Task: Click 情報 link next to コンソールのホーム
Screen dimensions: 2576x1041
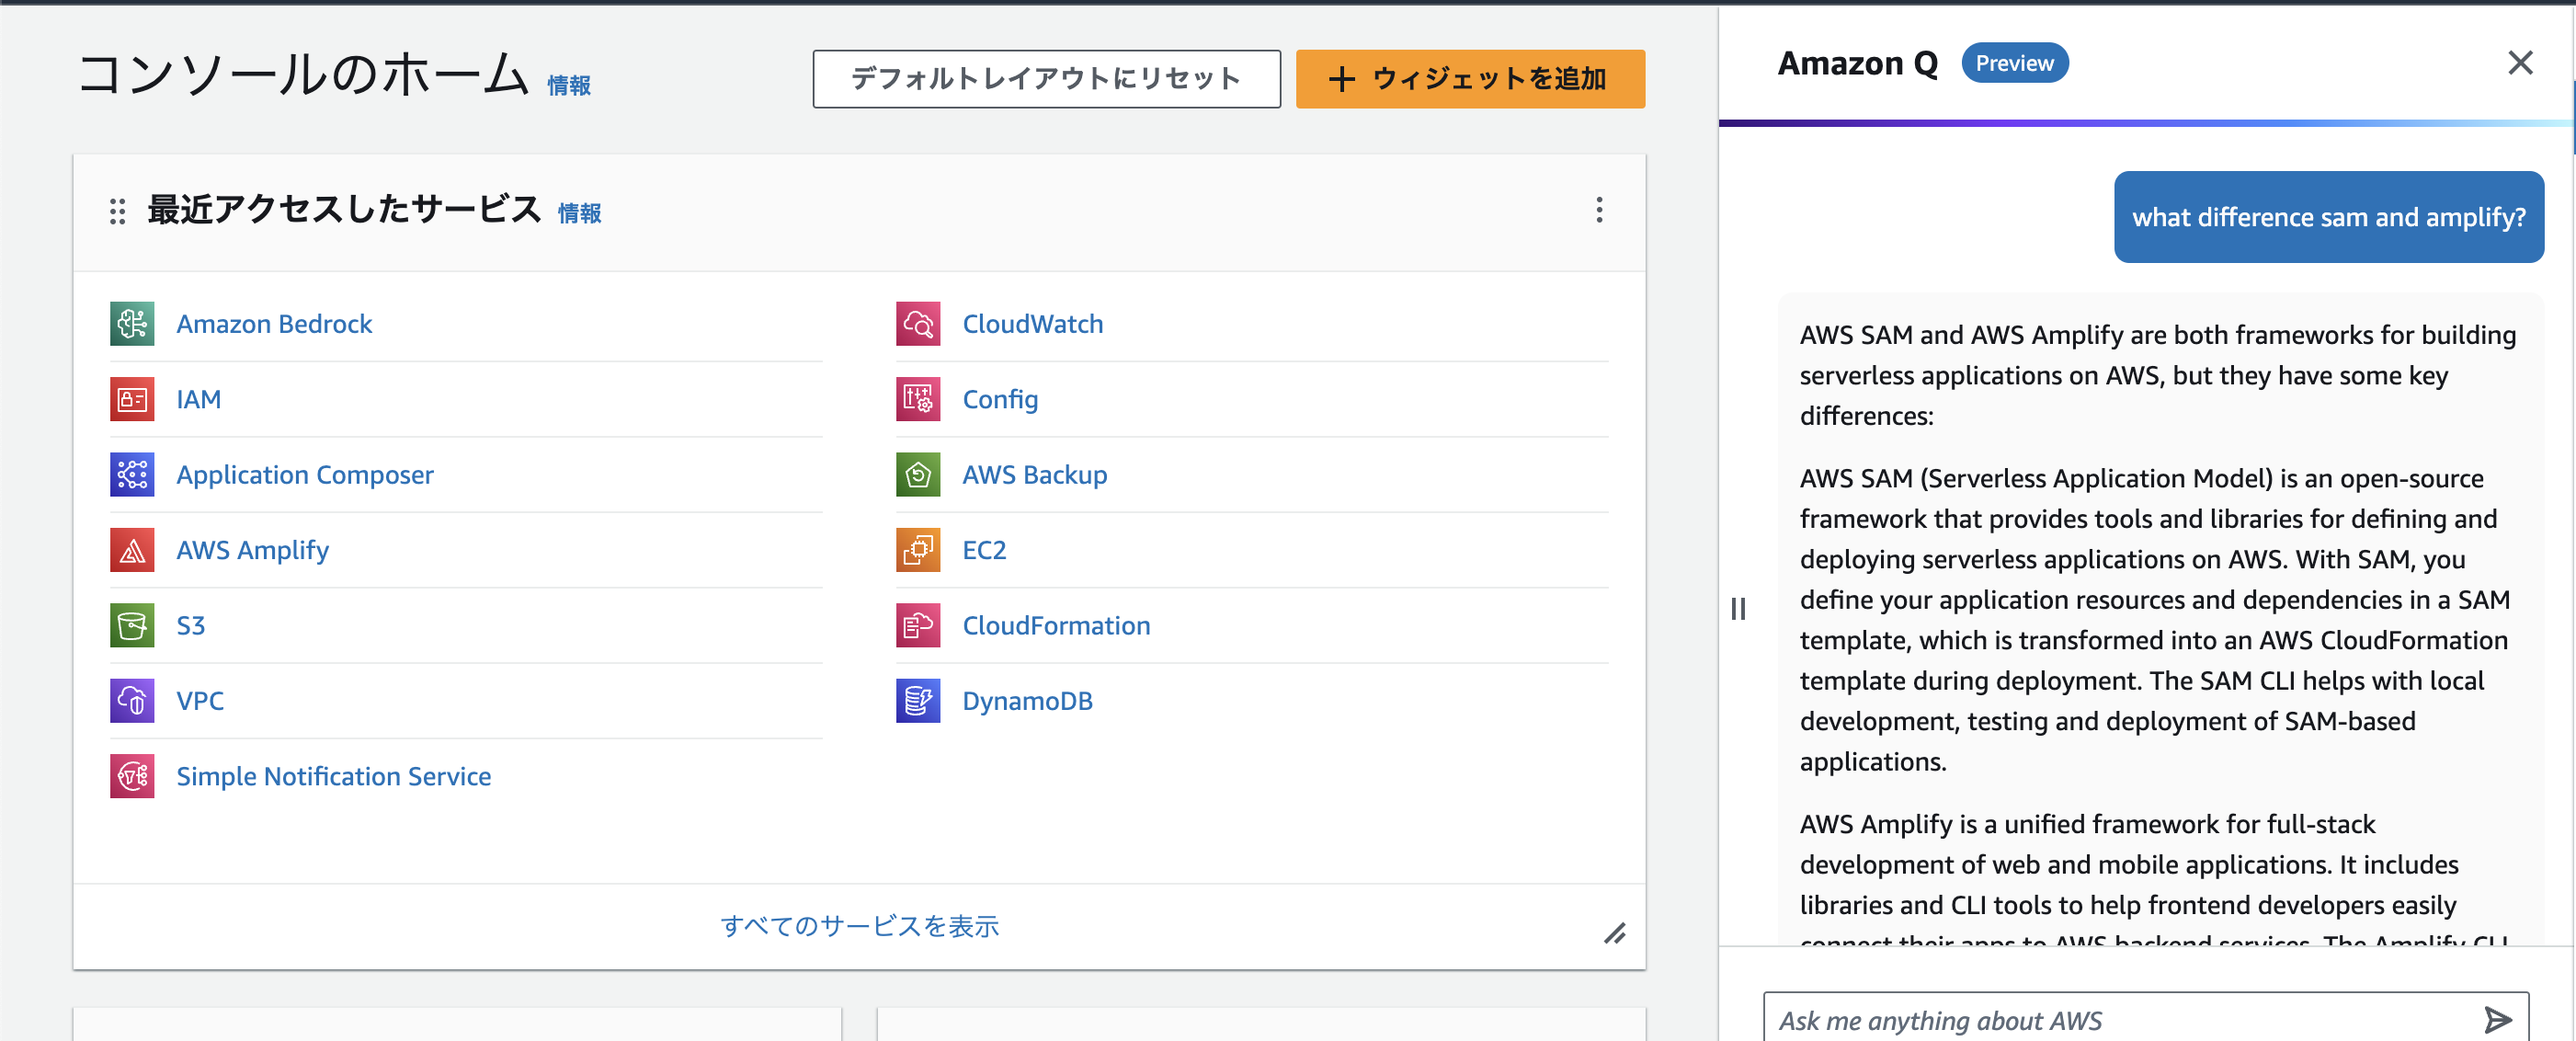Action: (x=569, y=86)
